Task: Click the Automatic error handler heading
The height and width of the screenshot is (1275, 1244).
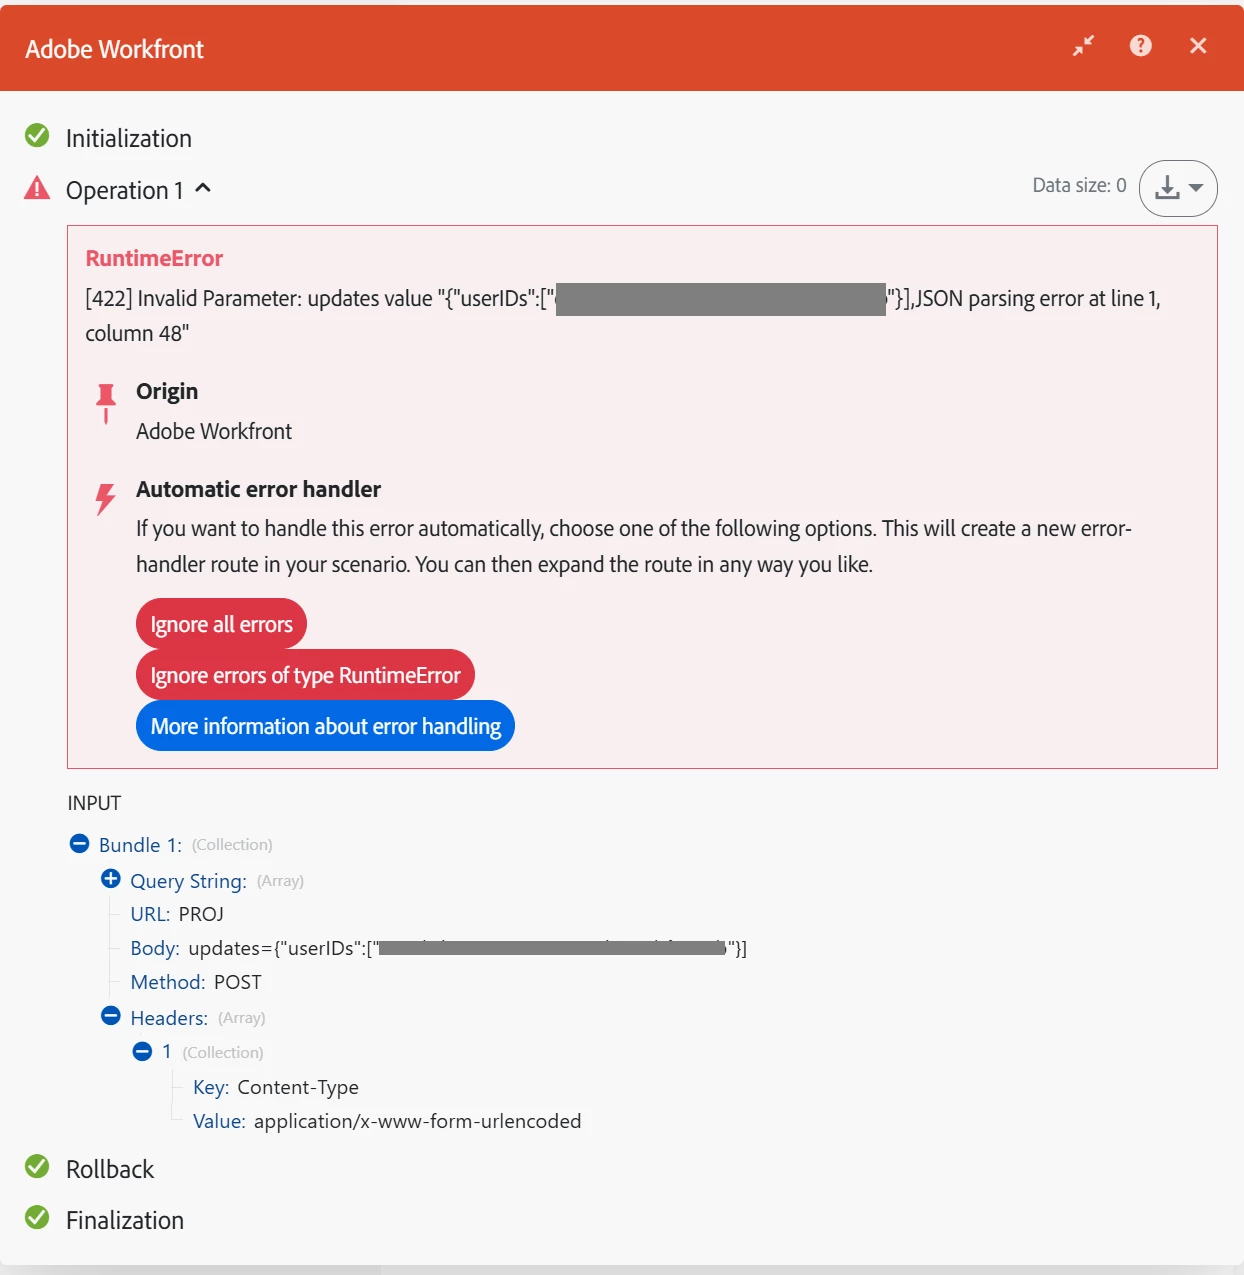Action: tap(258, 489)
